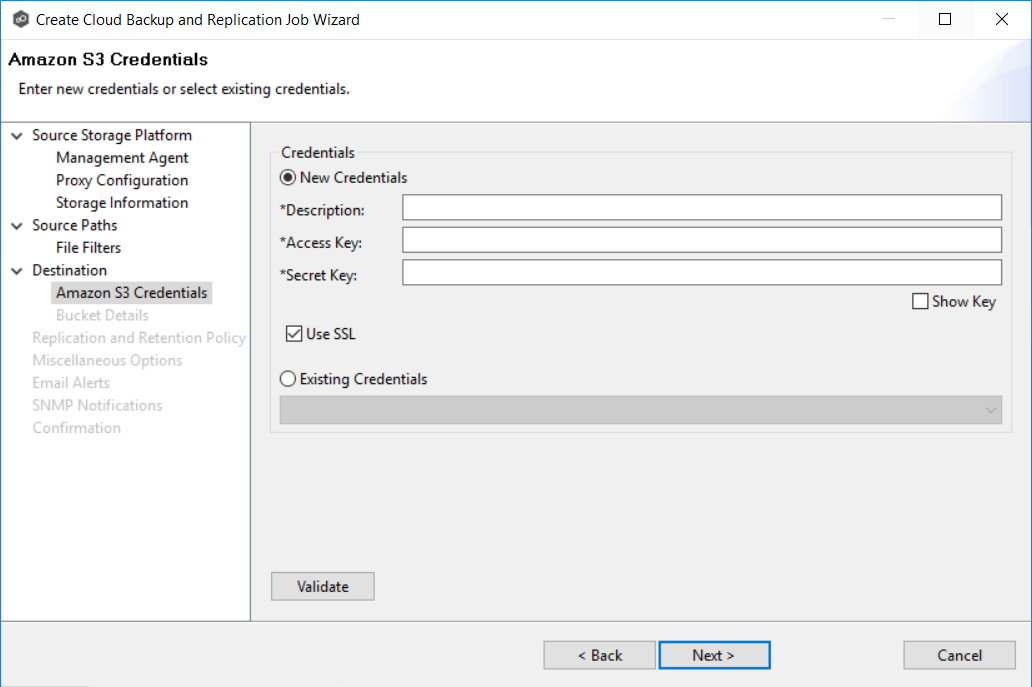The width and height of the screenshot is (1032, 687).
Task: Click the SNMP Notifications step
Action: pyautogui.click(x=97, y=405)
